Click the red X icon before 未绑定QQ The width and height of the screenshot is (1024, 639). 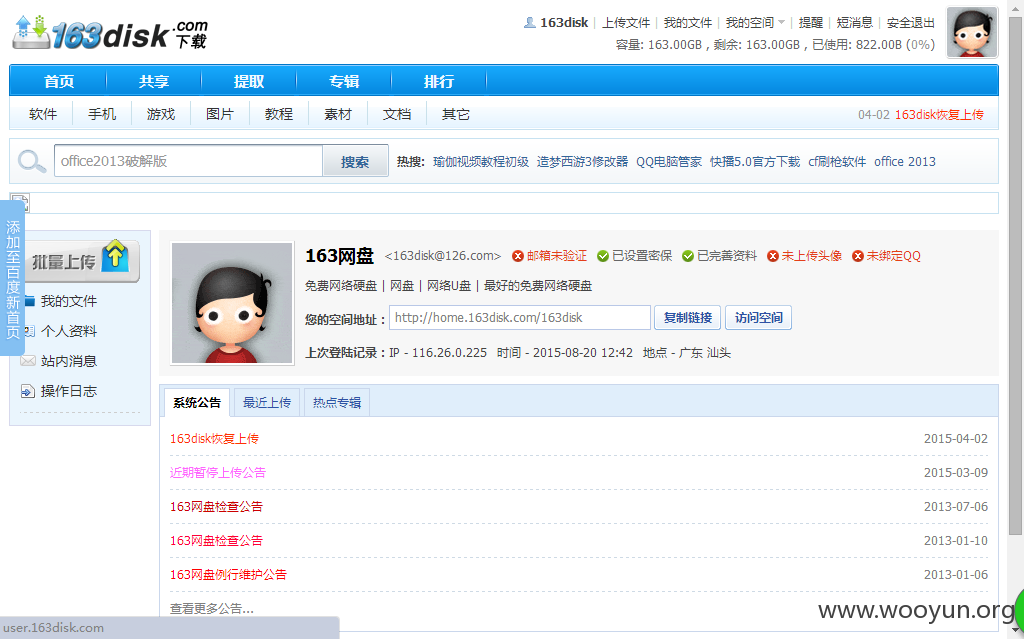point(857,256)
